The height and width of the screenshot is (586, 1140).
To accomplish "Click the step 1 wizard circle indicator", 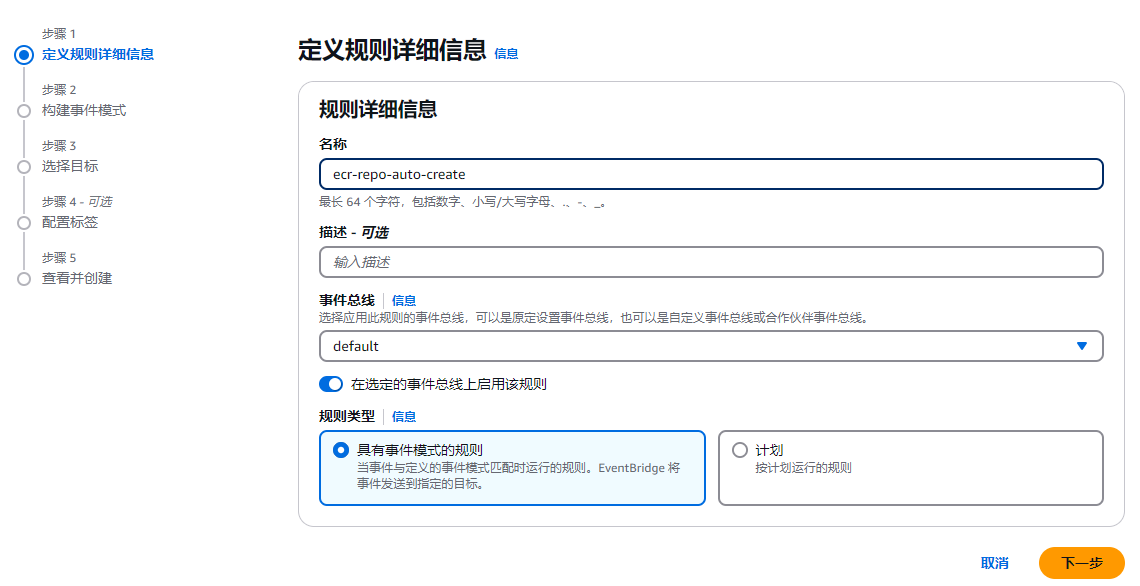I will tap(24, 55).
